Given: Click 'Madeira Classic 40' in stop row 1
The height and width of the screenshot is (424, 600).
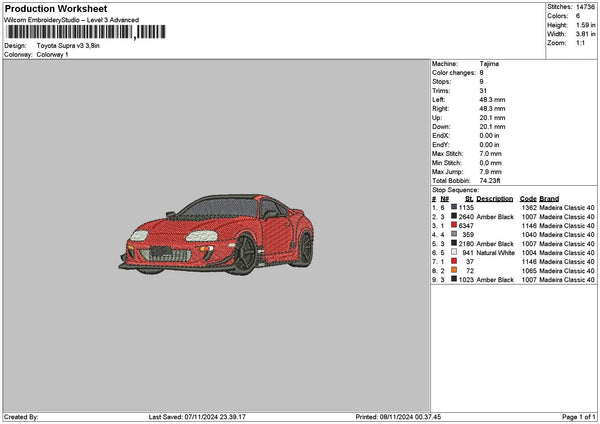Looking at the screenshot, I should [x=567, y=208].
